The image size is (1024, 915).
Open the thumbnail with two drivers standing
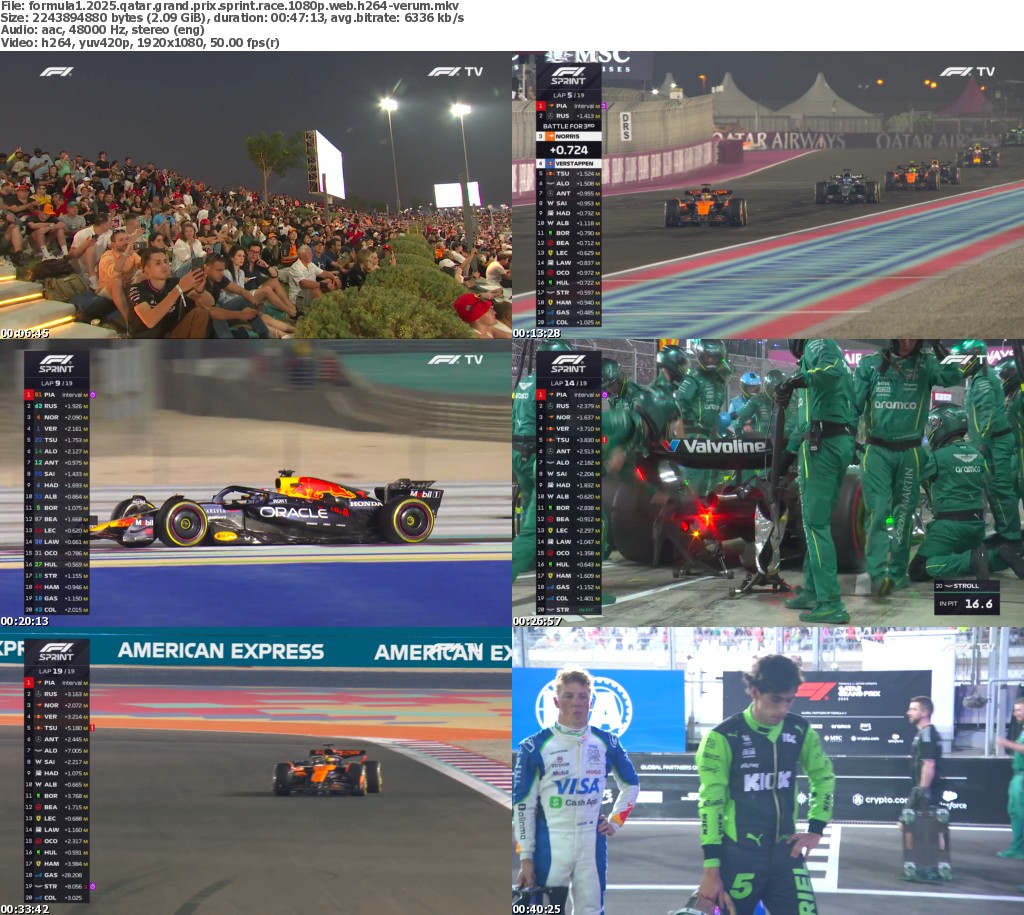coord(768,771)
